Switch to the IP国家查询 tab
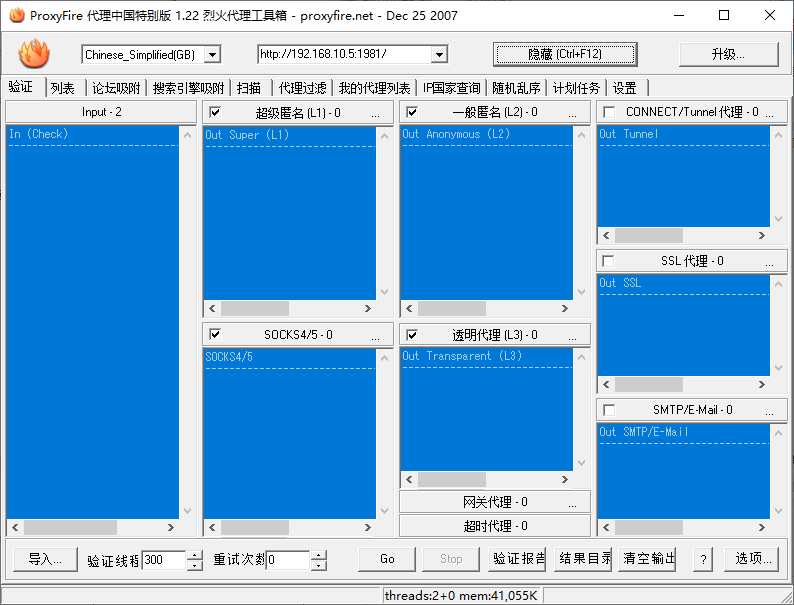 pyautogui.click(x=451, y=88)
